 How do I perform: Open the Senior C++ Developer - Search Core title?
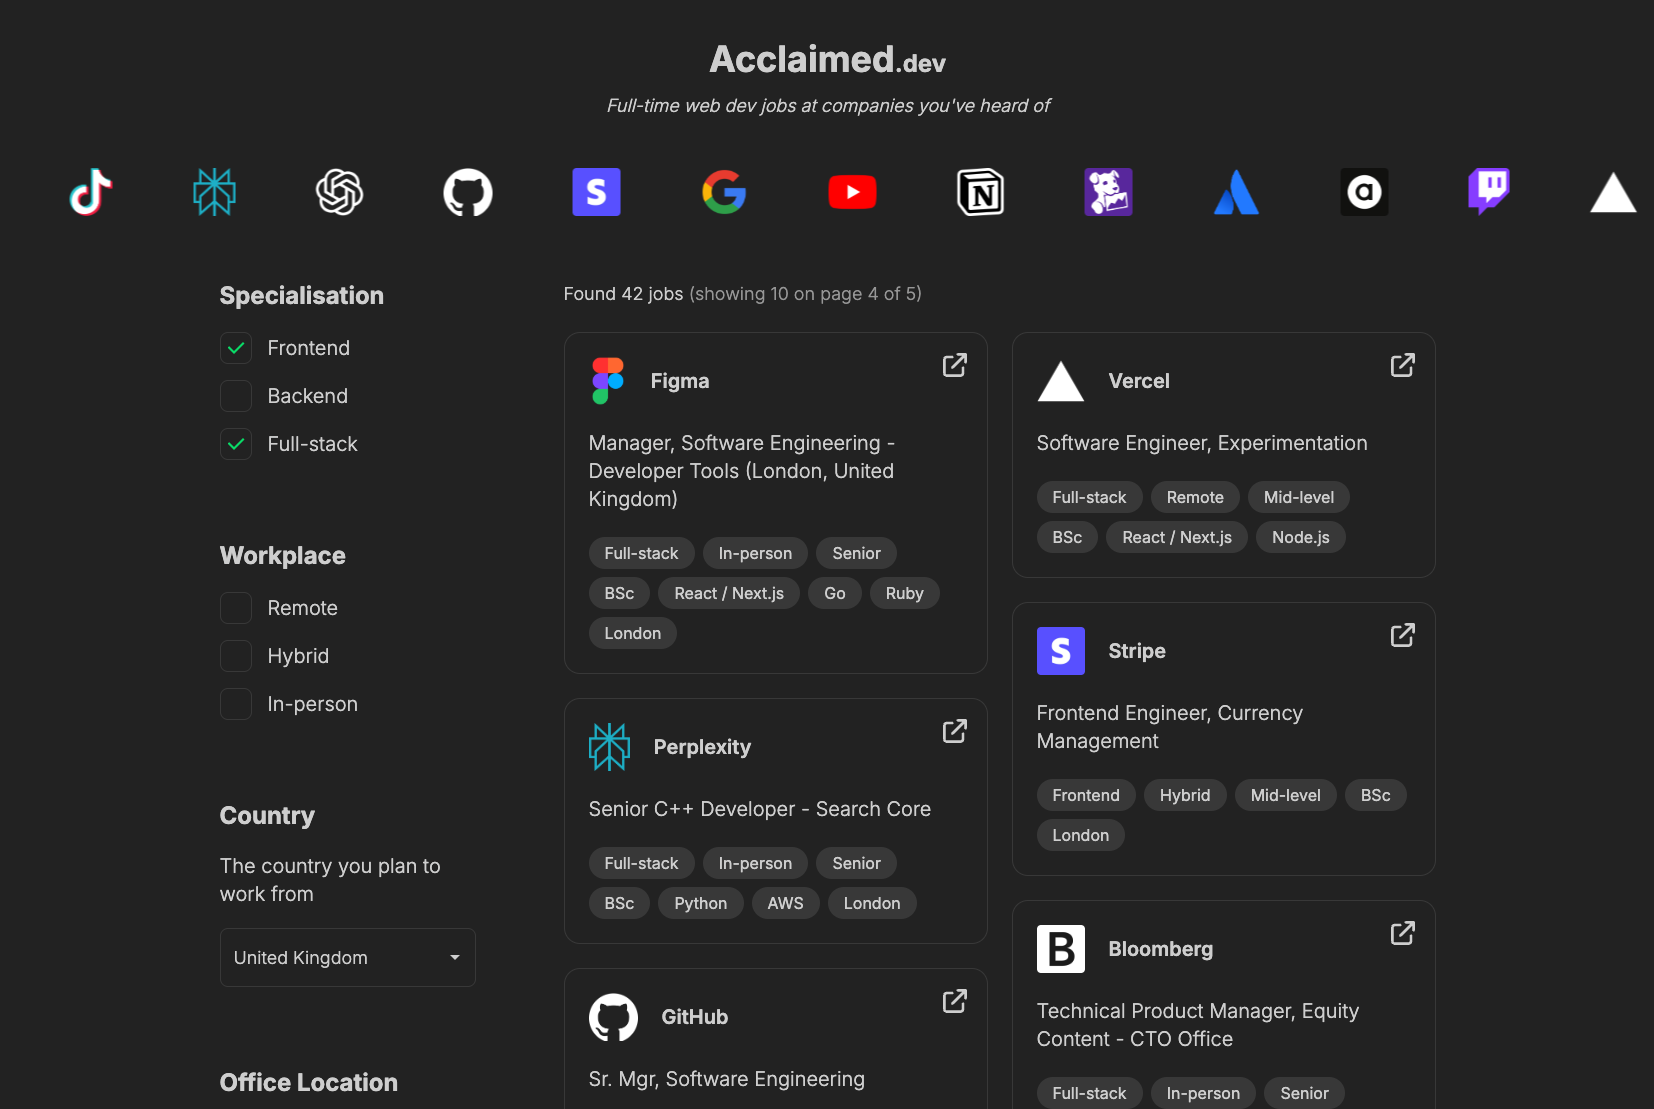tap(759, 809)
